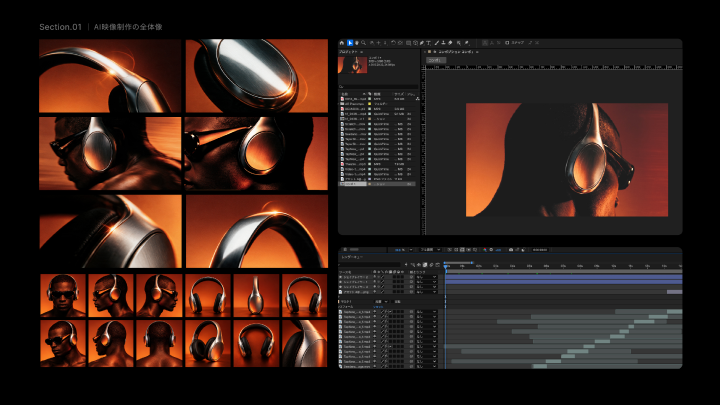Click the exposure value below the viewer
This screenshot has width=720, height=405.
tap(498, 250)
